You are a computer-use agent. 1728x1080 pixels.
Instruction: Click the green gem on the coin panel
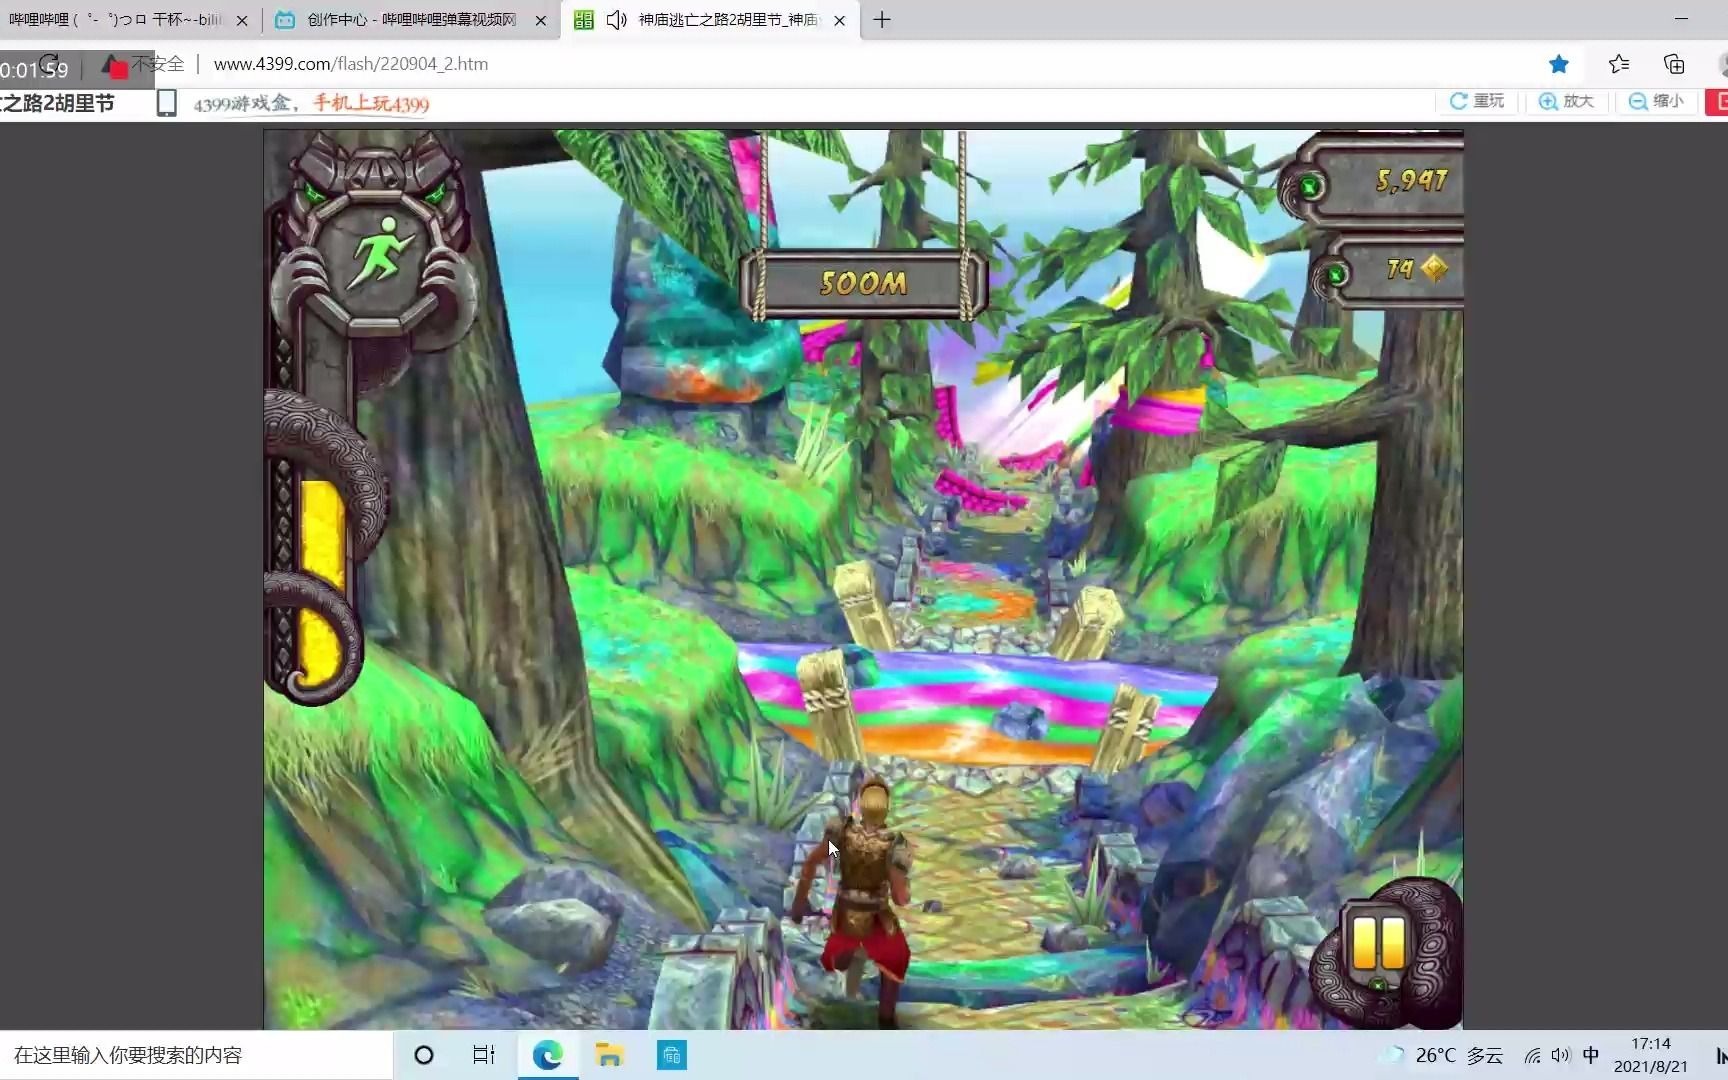pyautogui.click(x=1336, y=274)
